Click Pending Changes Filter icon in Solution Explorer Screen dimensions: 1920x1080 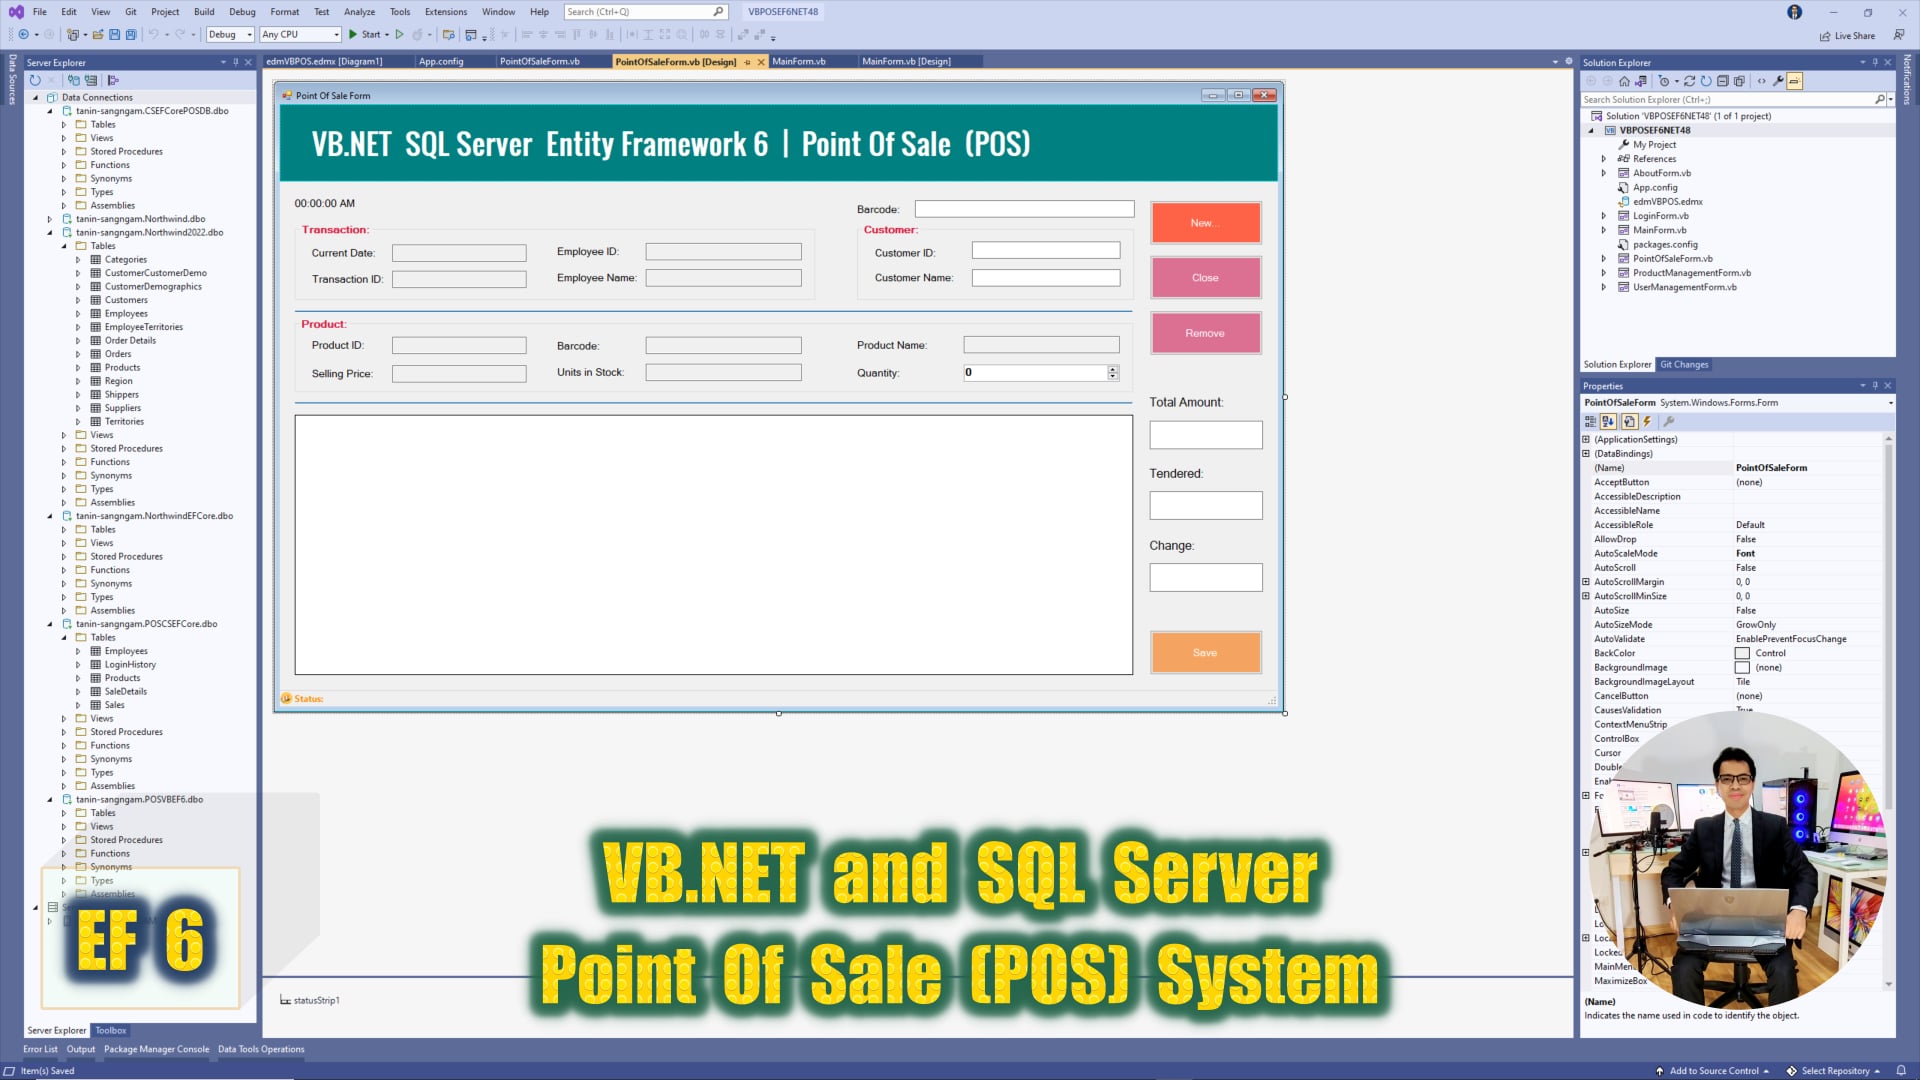point(1664,81)
